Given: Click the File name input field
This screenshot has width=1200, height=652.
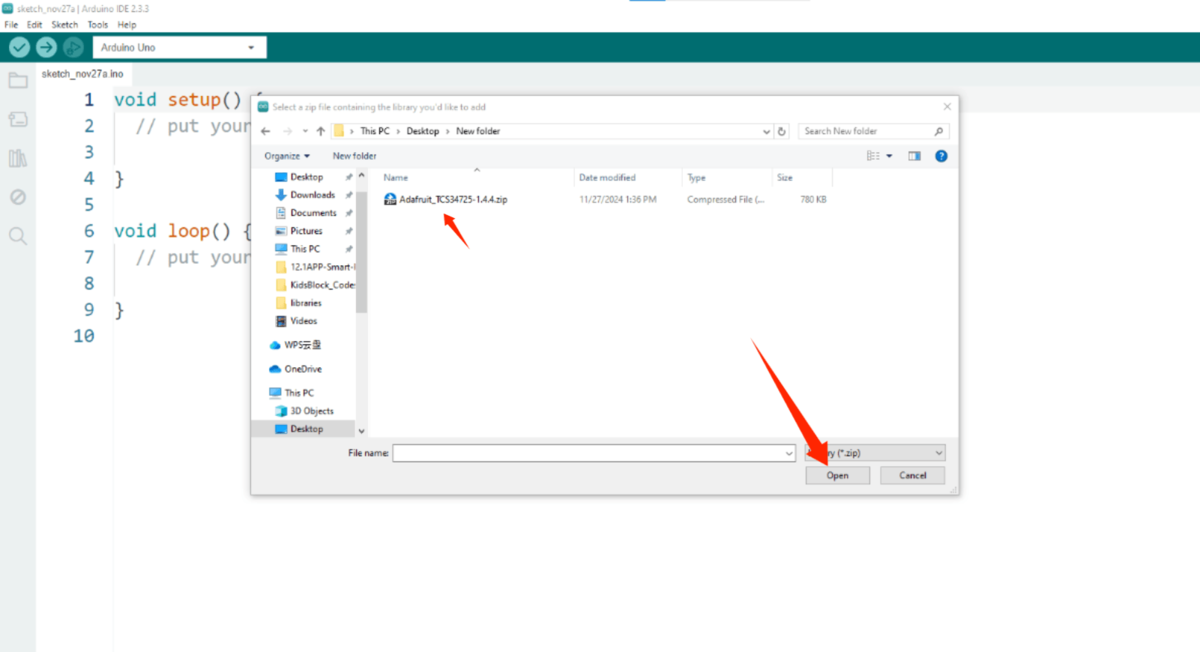Looking at the screenshot, I should [x=592, y=453].
